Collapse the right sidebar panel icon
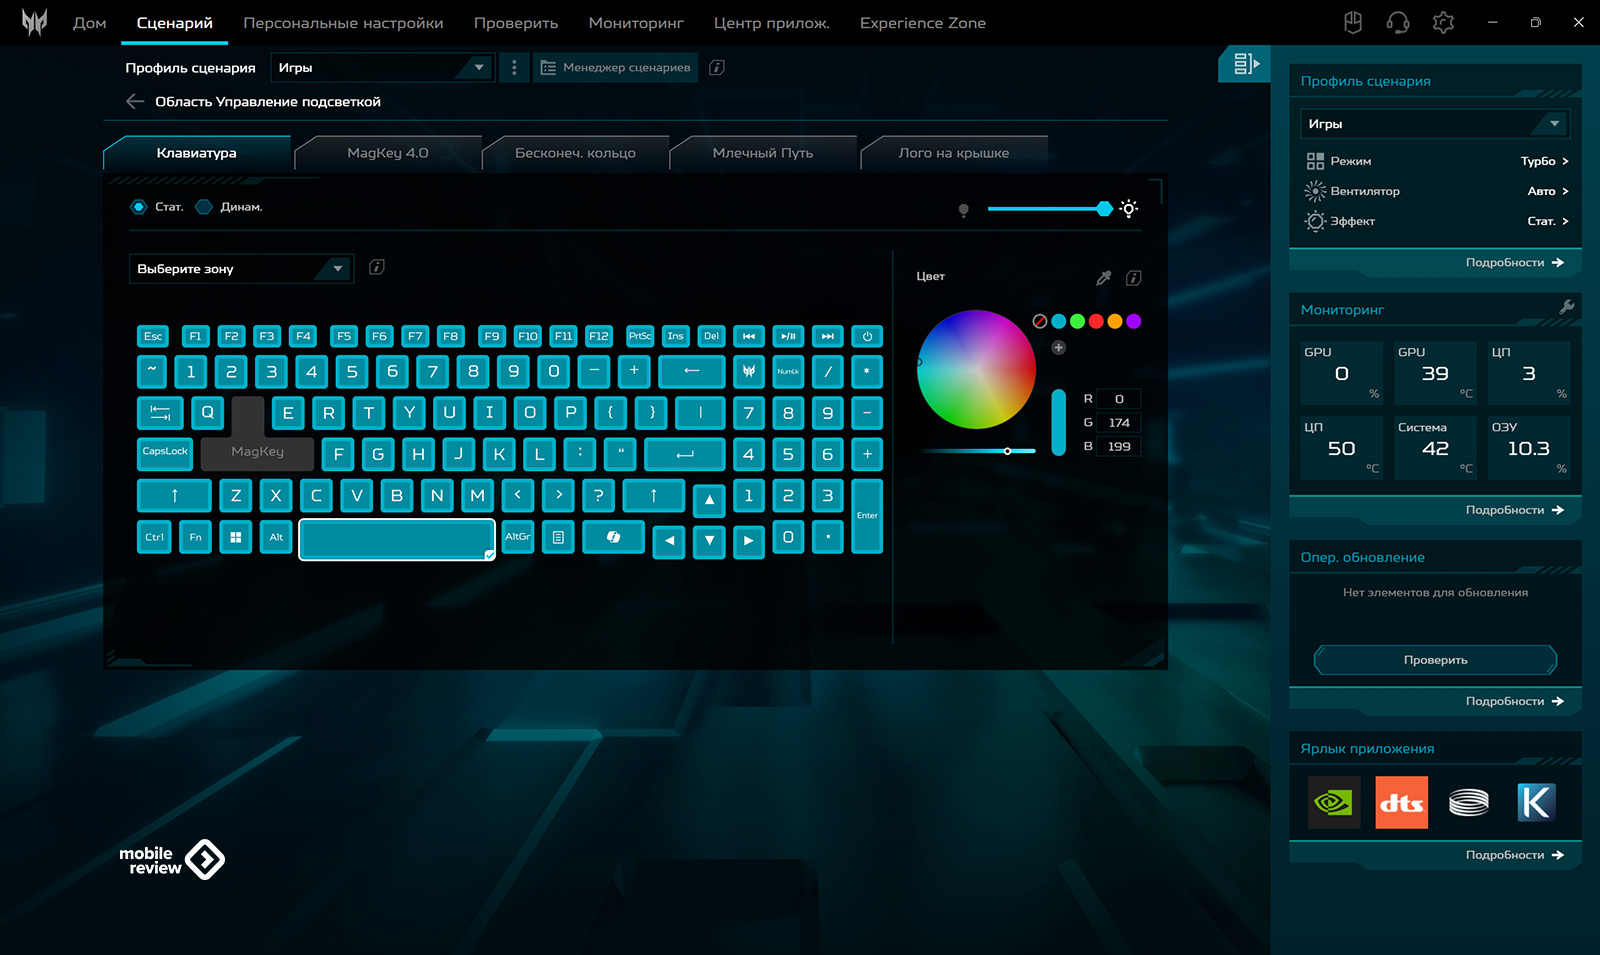 coord(1244,64)
